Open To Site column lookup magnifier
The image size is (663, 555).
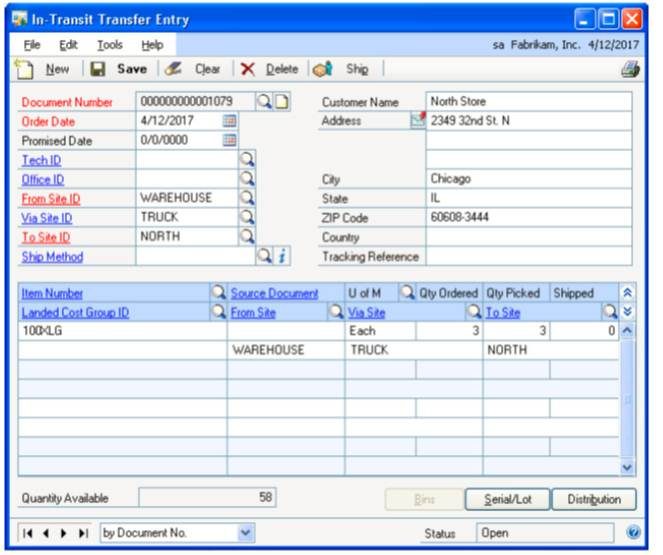point(610,312)
